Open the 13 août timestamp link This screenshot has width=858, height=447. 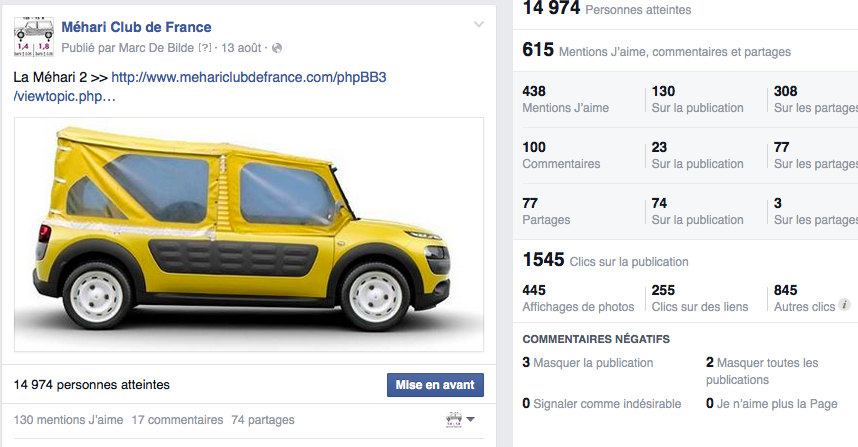coord(241,48)
